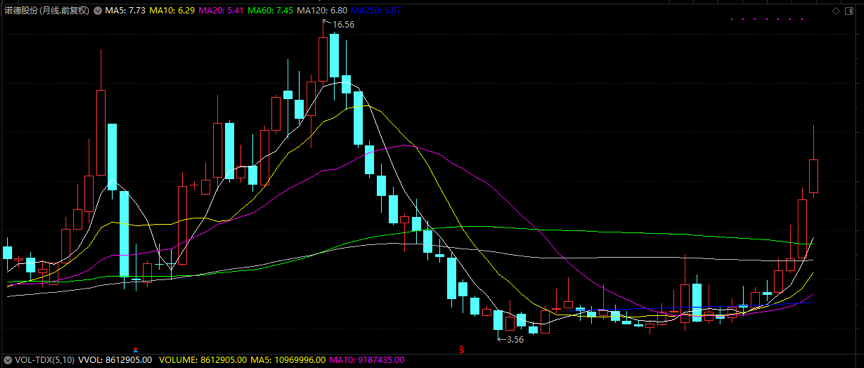The height and width of the screenshot is (368, 864).
Task: Select the blue MA250: 5.07 legend
Action: 376,10
